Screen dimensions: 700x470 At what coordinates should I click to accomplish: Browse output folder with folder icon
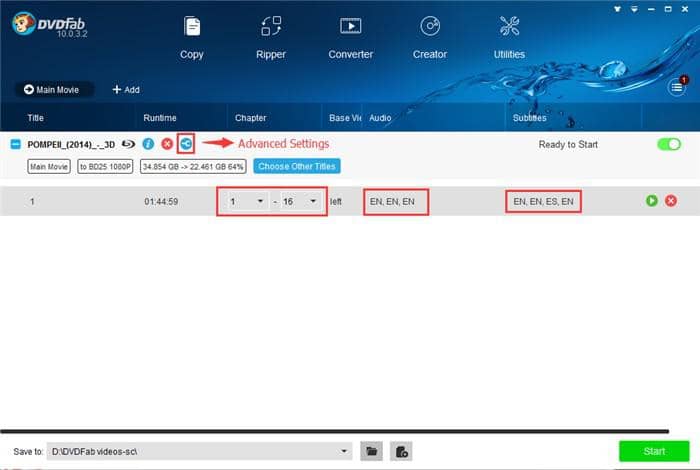(x=371, y=451)
